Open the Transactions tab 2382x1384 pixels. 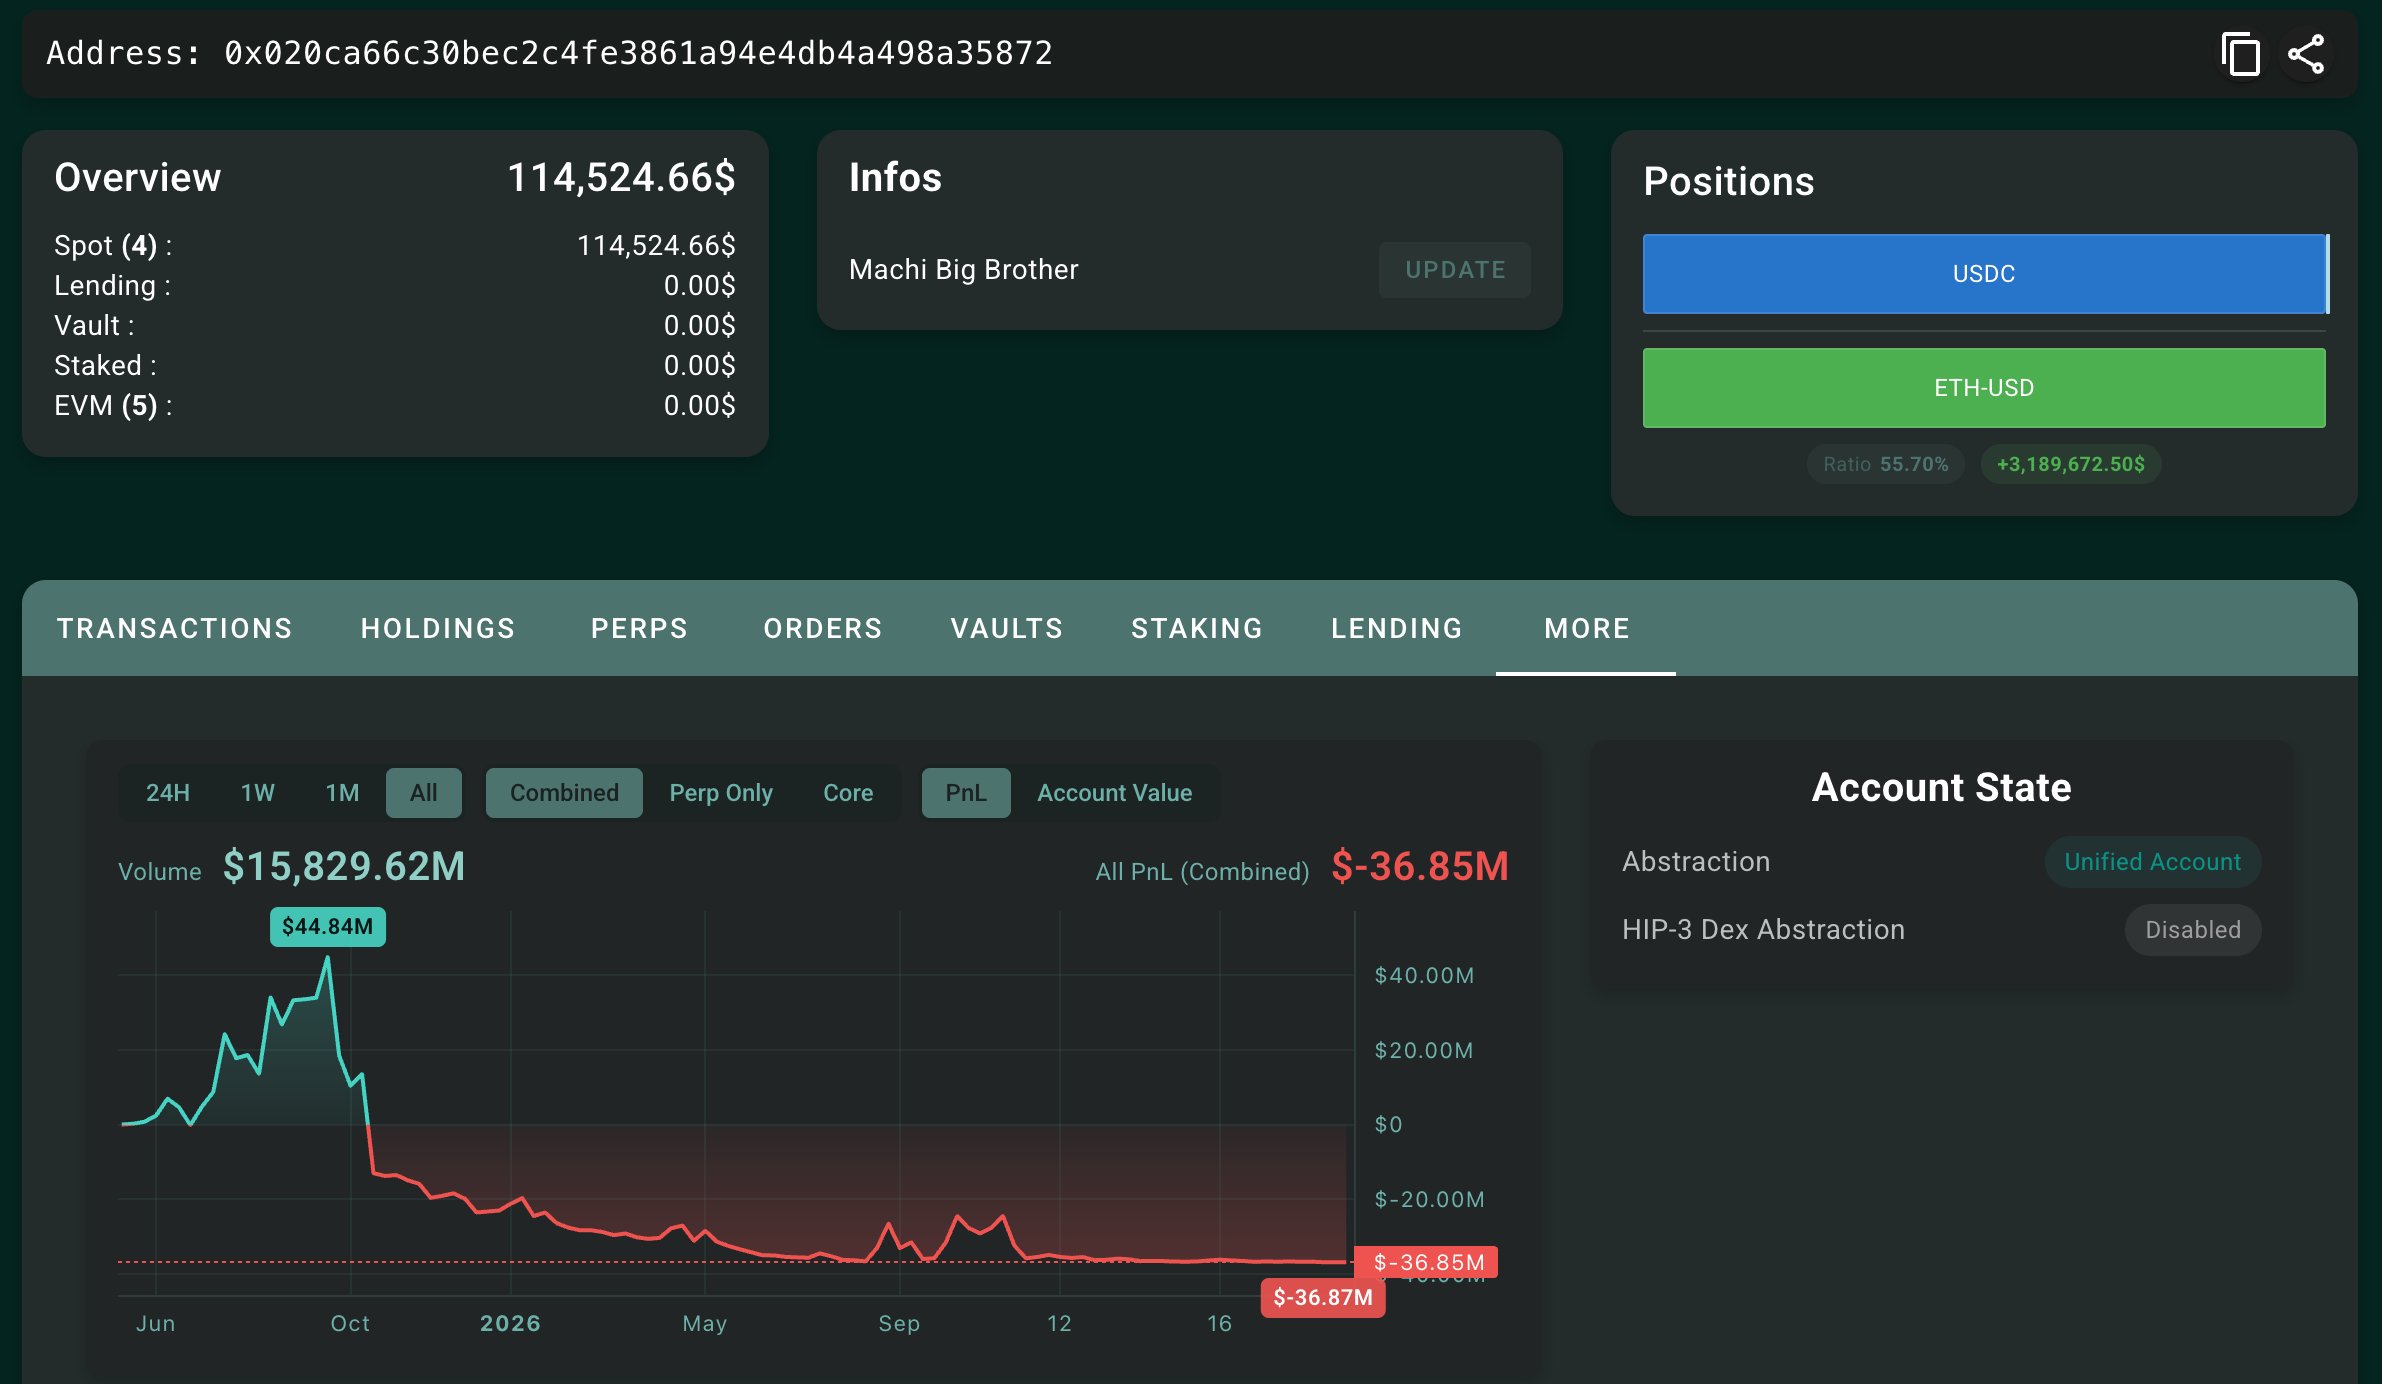(x=175, y=628)
